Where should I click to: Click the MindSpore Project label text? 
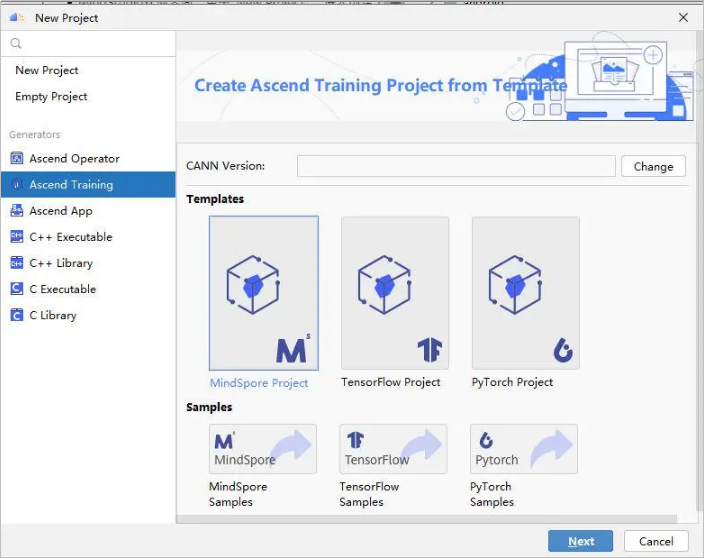[x=259, y=383]
